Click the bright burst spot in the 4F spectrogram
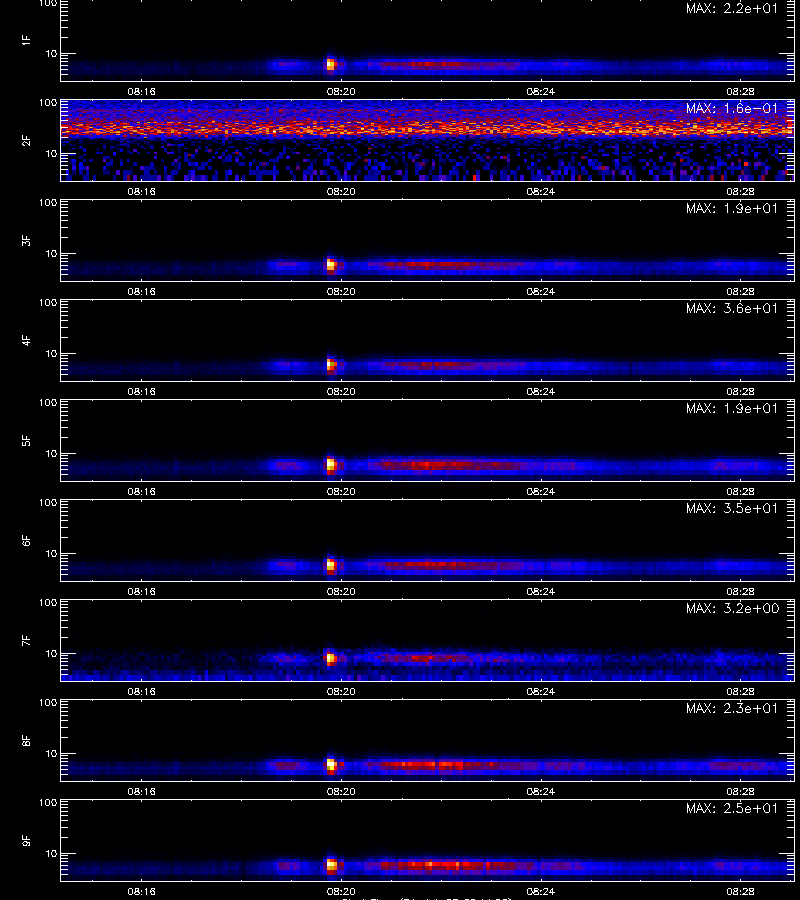The height and width of the screenshot is (900, 800). click(x=331, y=364)
